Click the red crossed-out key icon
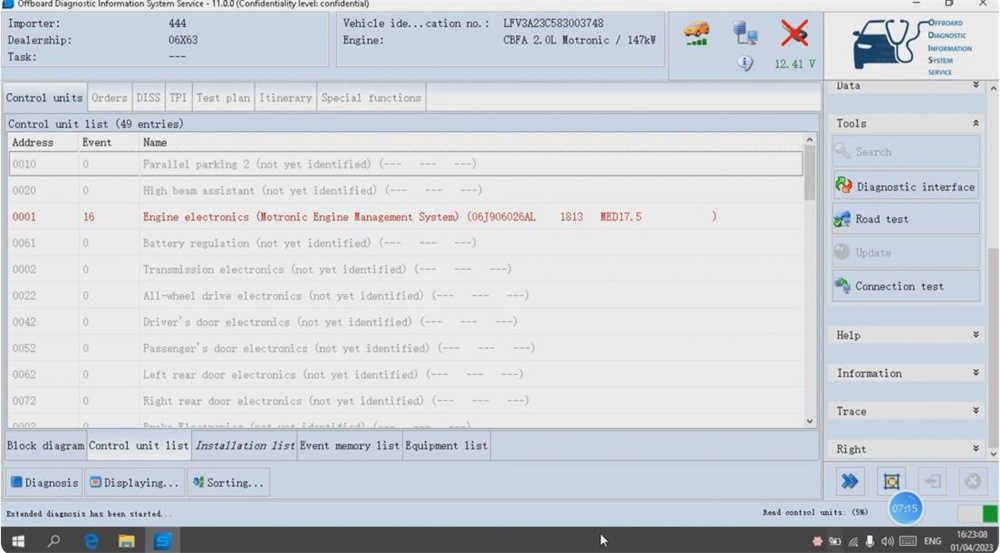The image size is (1000, 553). 795,33
